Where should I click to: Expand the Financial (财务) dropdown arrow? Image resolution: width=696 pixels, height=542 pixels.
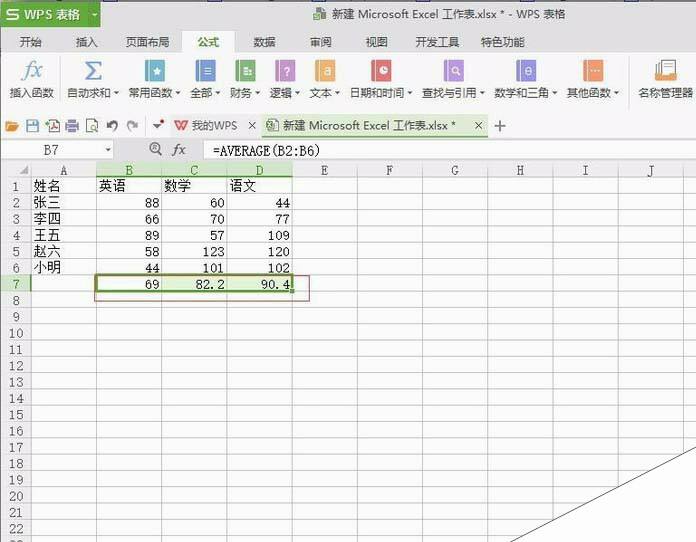click(257, 93)
